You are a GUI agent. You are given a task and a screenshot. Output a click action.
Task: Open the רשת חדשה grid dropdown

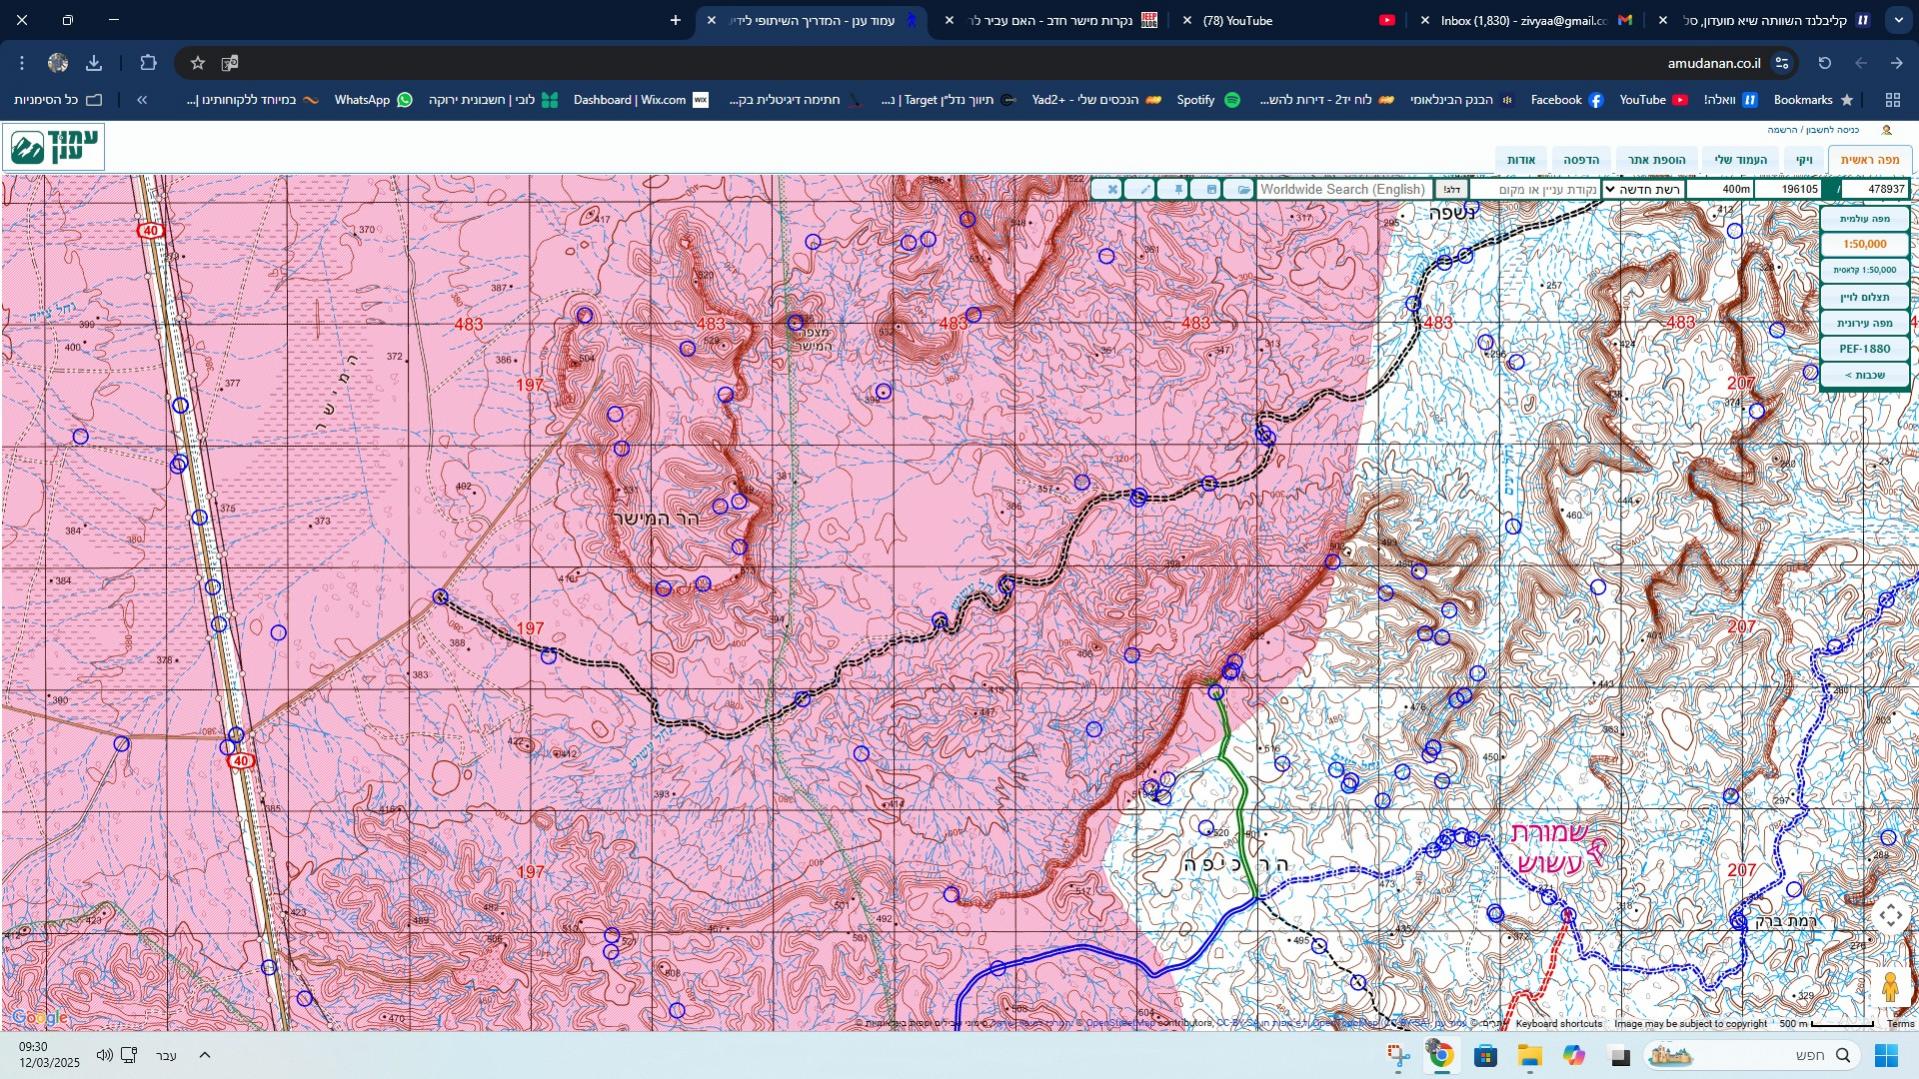pos(1642,189)
